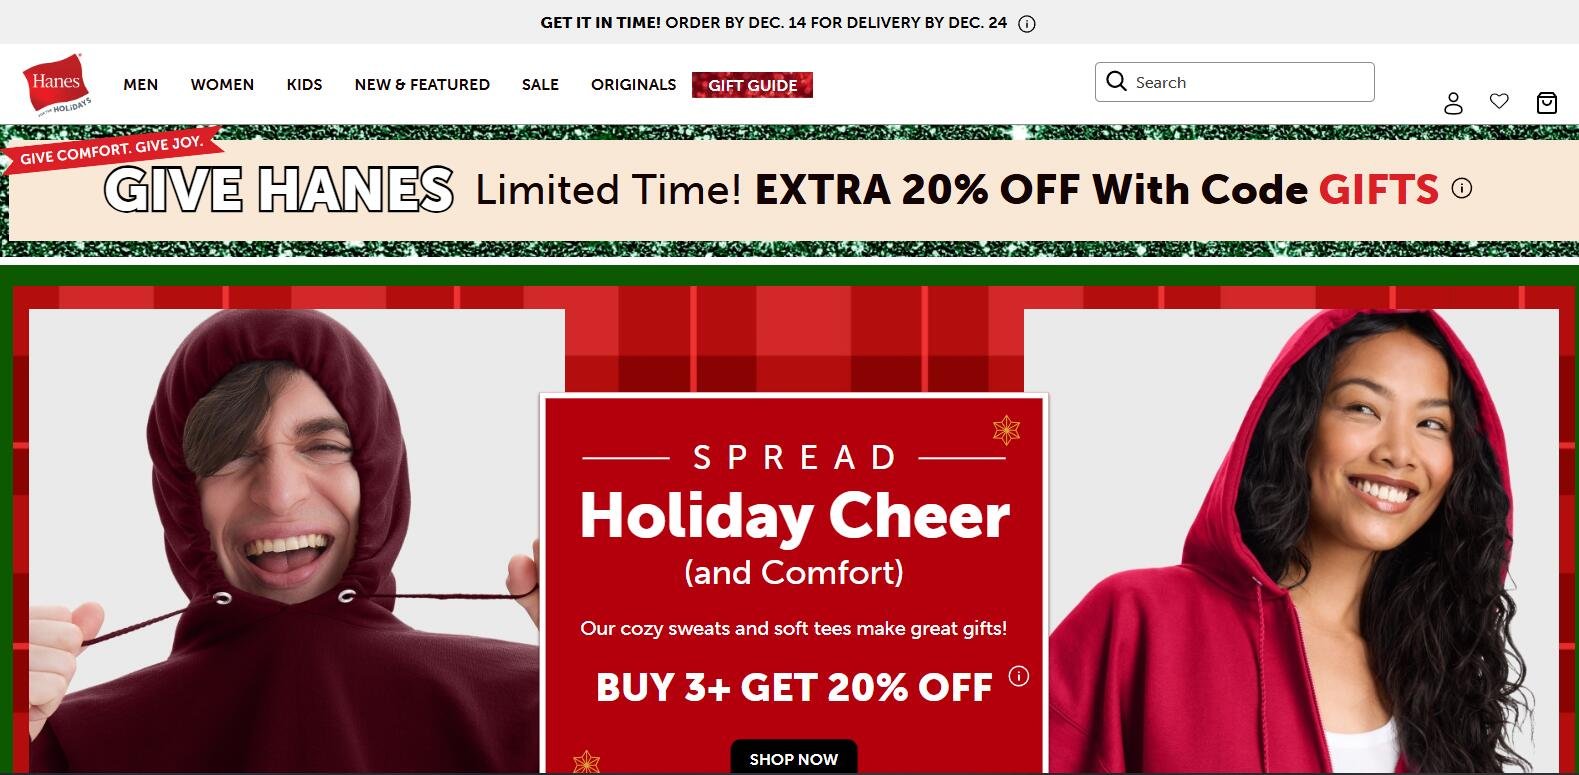The image size is (1579, 775).
Task: Open the wishlist heart icon
Action: click(x=1499, y=101)
